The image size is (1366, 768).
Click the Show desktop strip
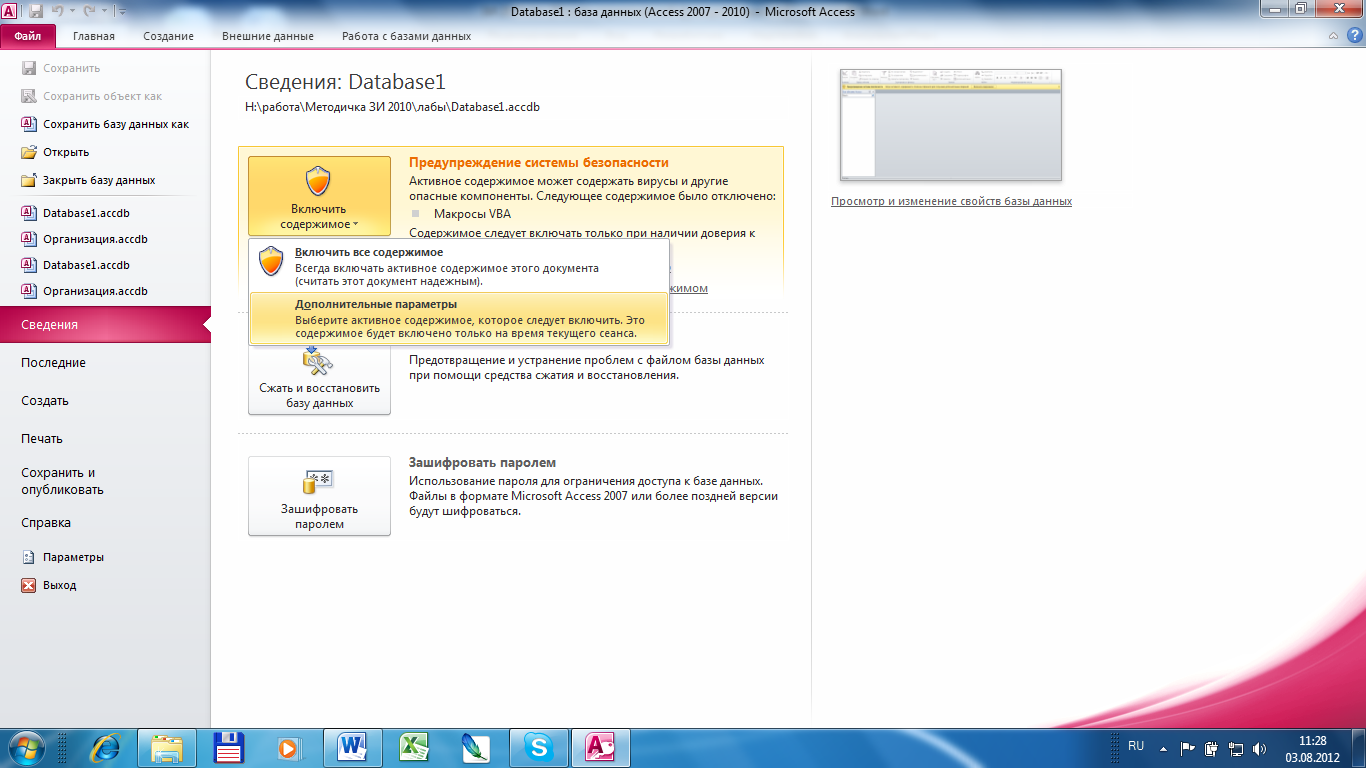1358,748
